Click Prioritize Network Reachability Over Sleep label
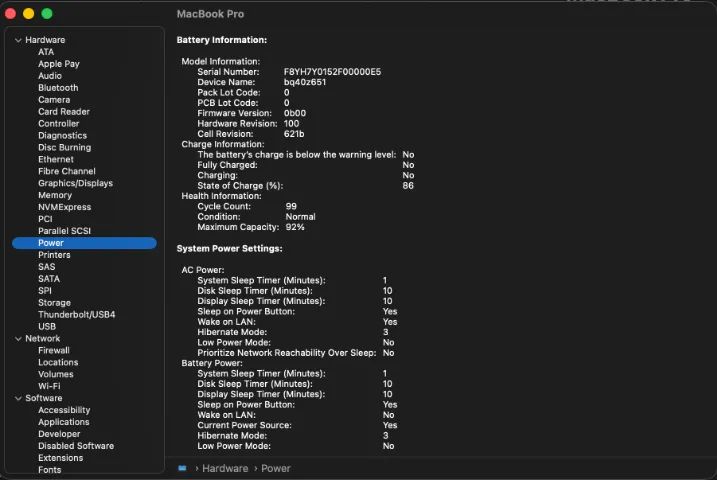This screenshot has height=480, width=717. pos(287,353)
